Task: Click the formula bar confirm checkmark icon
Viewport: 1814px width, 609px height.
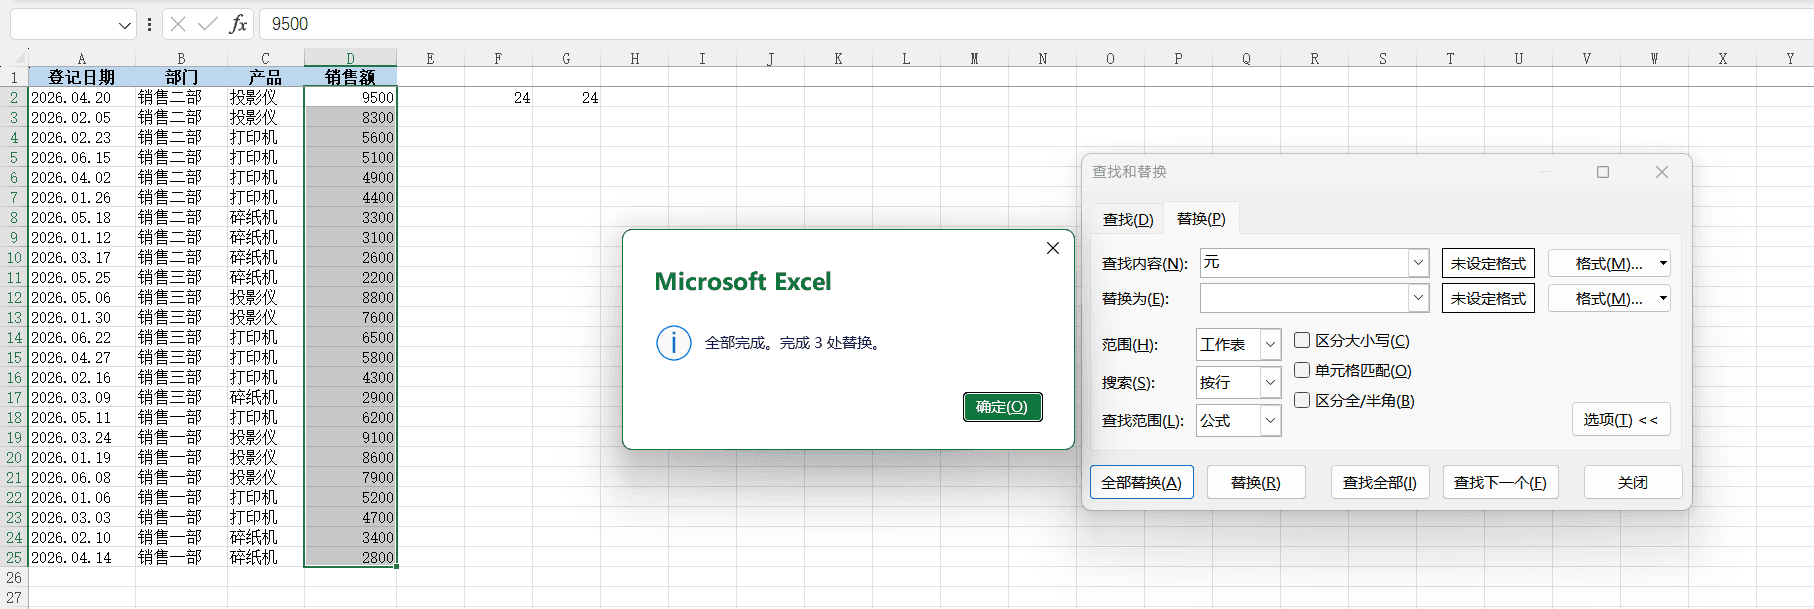Action: click(x=208, y=24)
